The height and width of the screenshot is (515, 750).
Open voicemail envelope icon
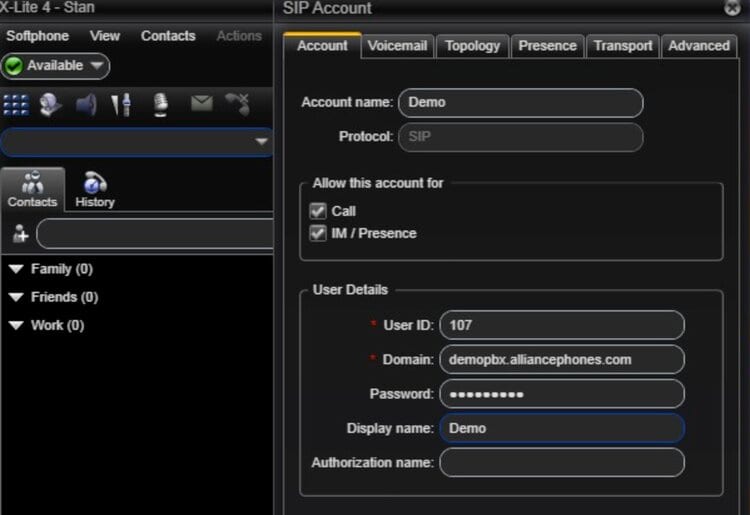[x=202, y=102]
